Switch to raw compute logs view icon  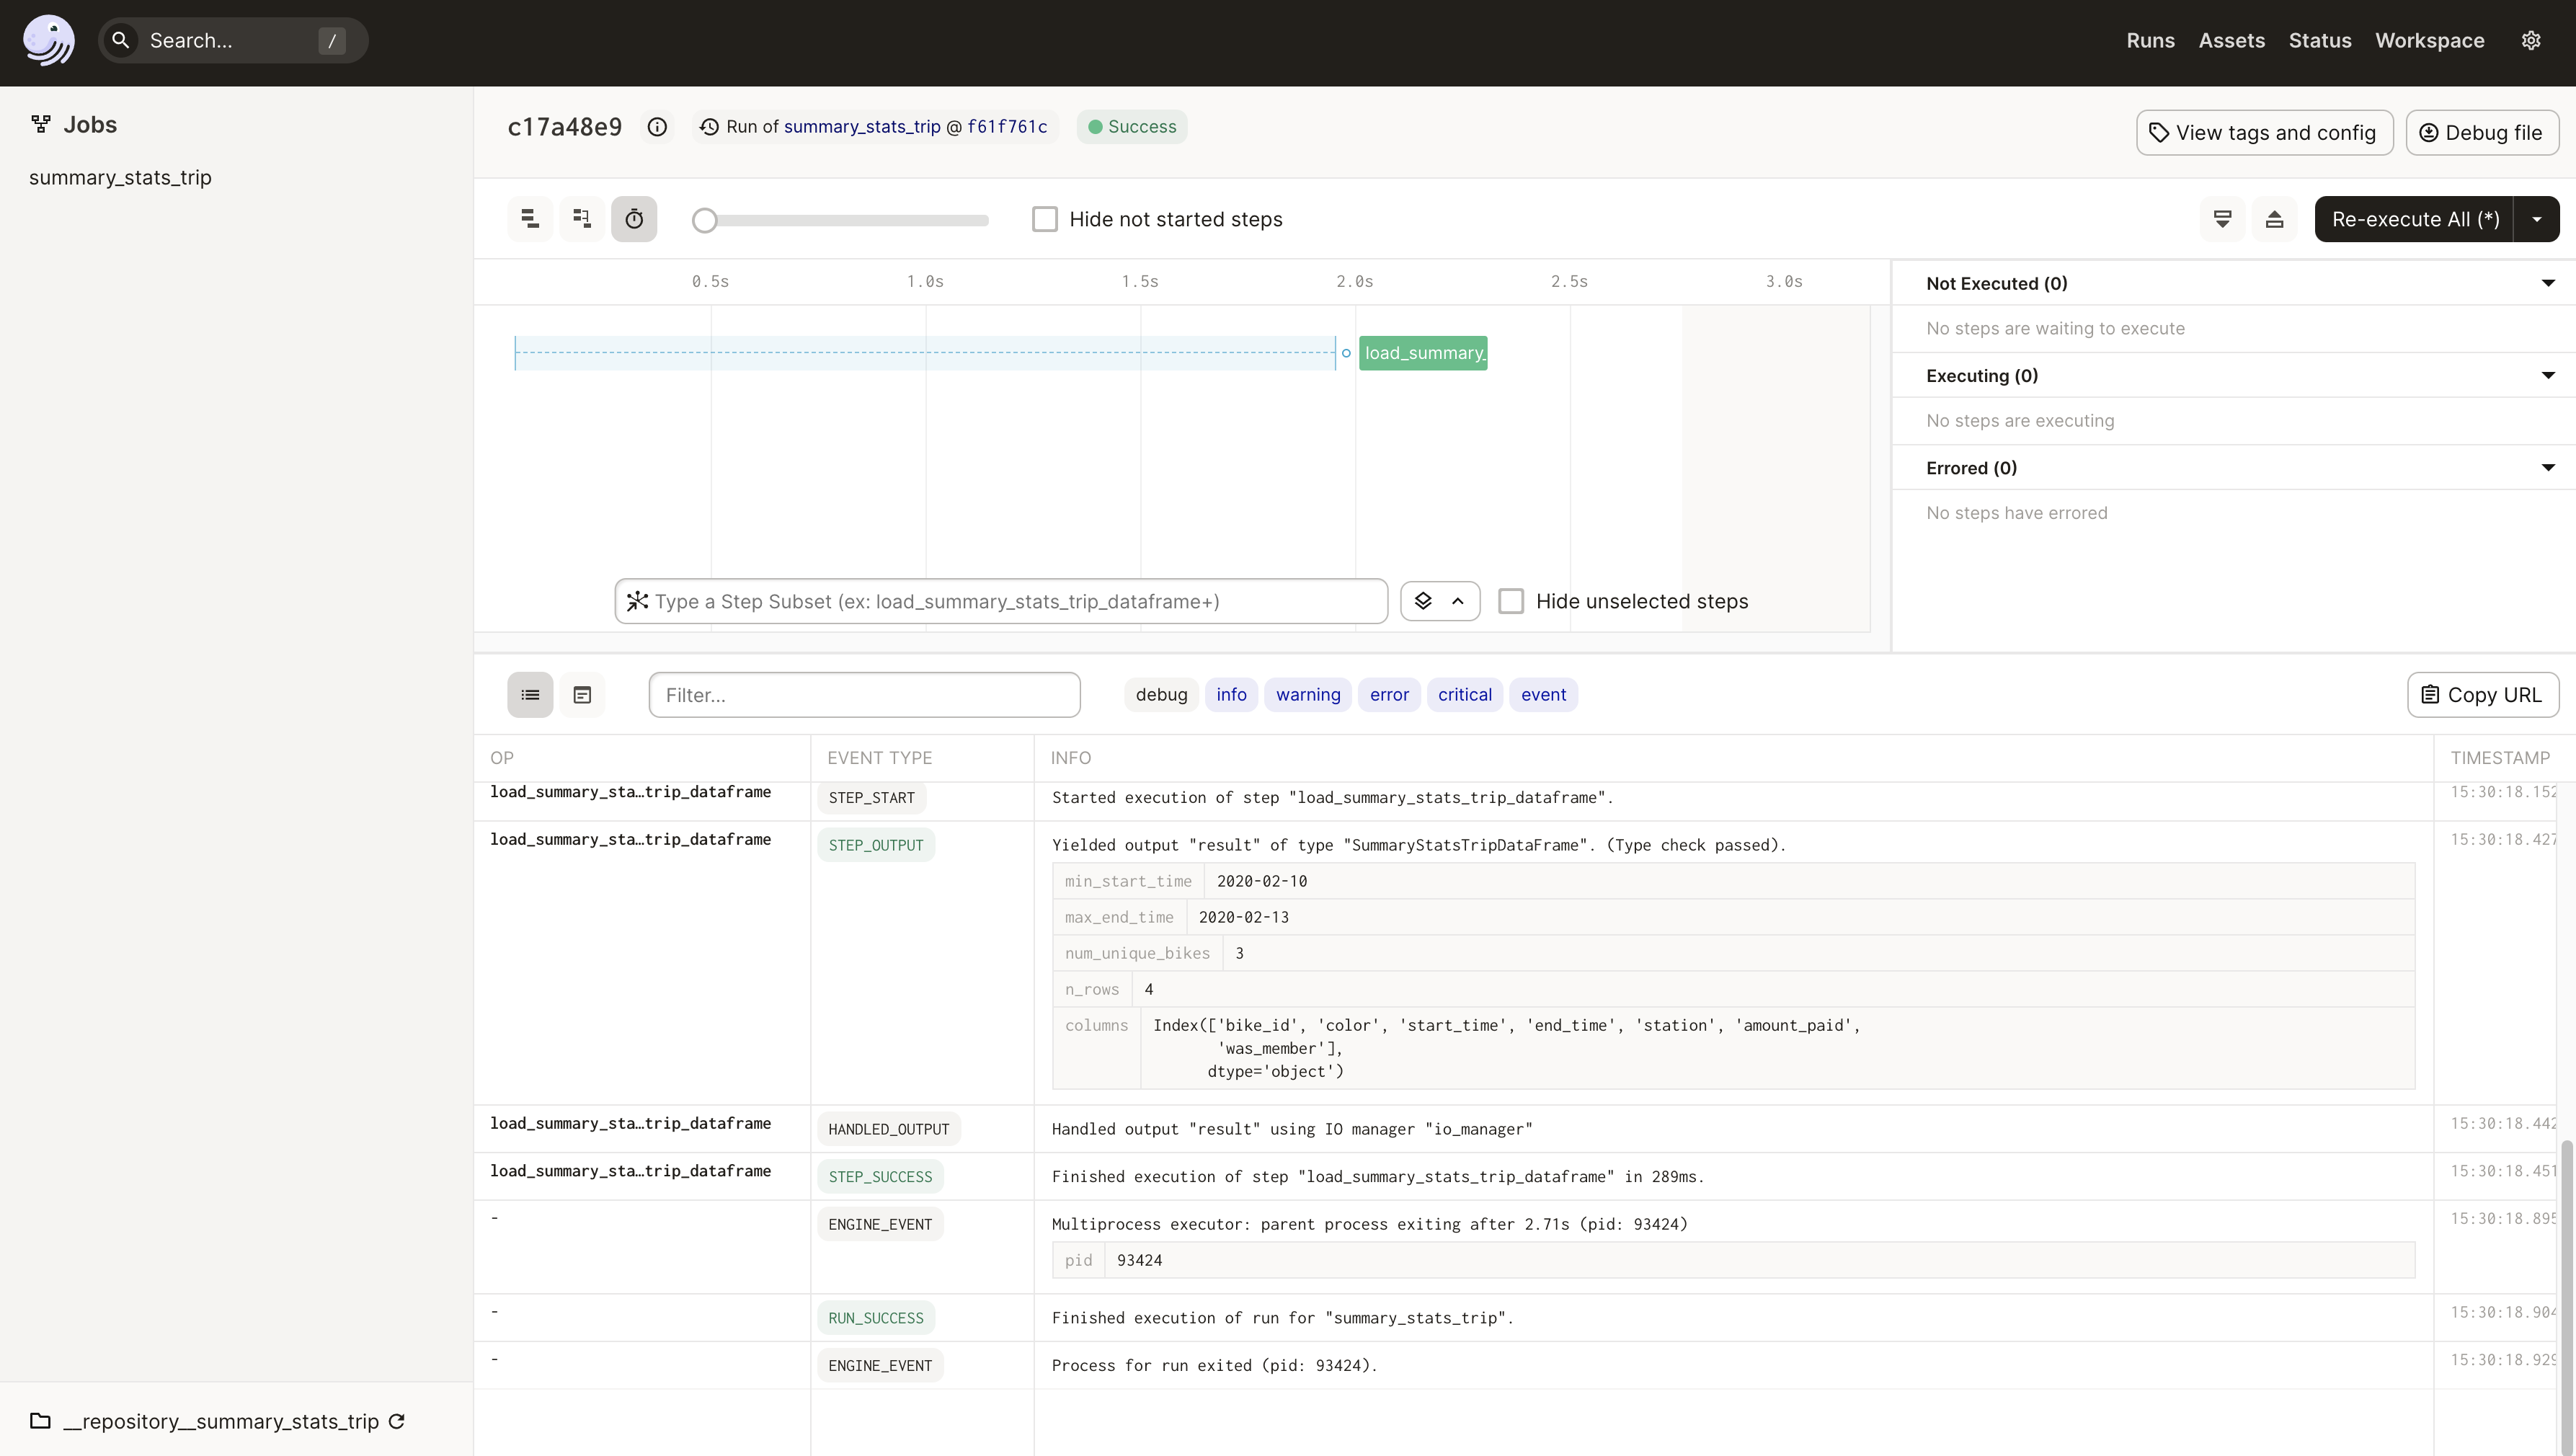pyautogui.click(x=582, y=695)
